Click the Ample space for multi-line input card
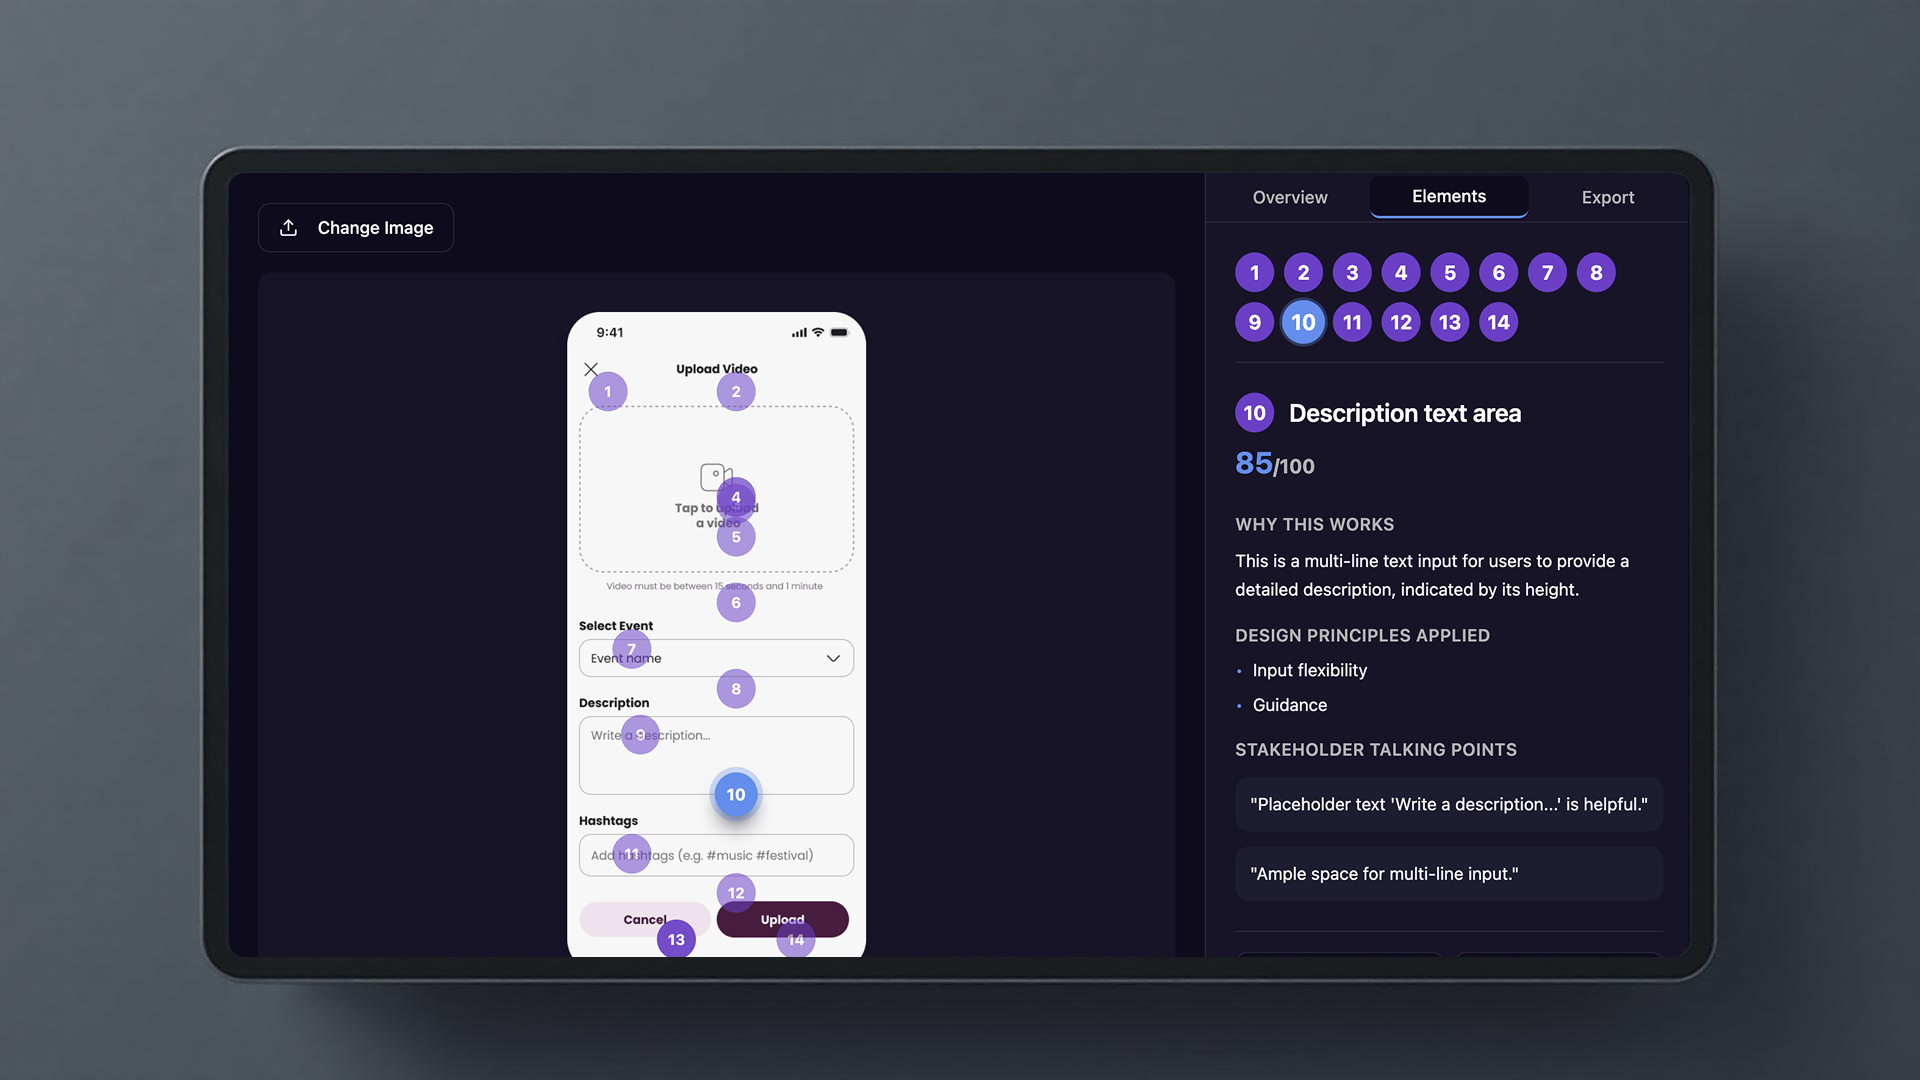 click(1448, 873)
